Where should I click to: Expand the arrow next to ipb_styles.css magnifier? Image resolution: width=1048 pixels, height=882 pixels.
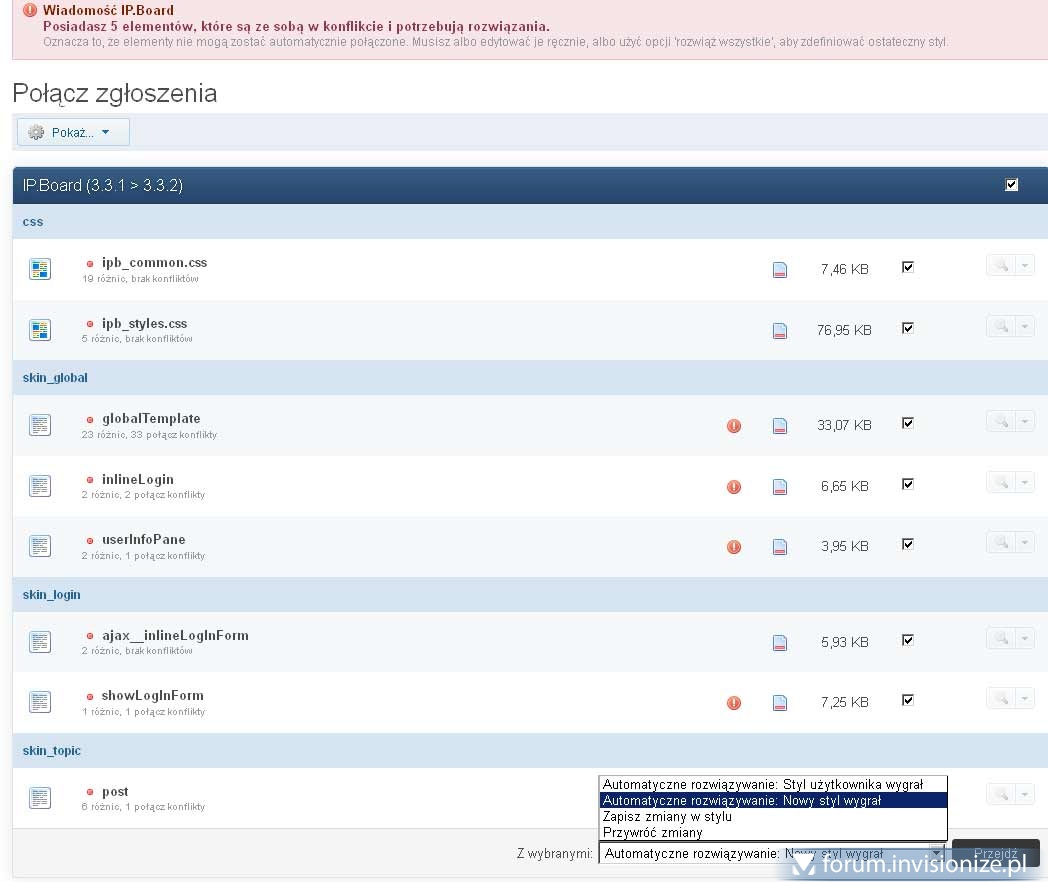[1025, 326]
